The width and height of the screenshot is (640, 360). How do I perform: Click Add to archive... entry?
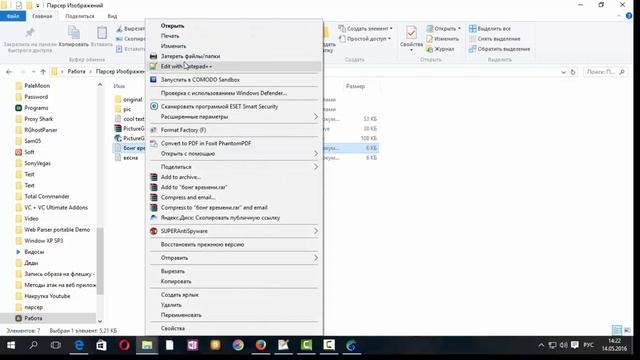(x=234, y=177)
